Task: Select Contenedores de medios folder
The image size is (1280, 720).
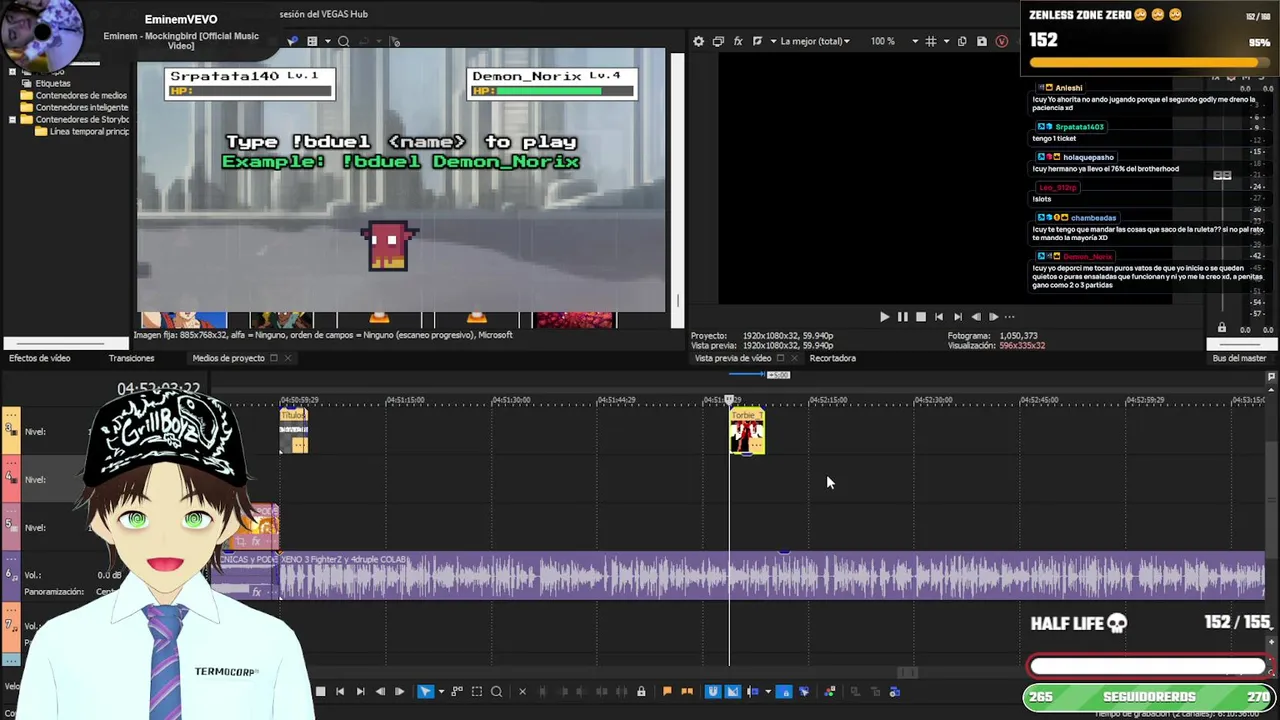Action: click(x=81, y=96)
